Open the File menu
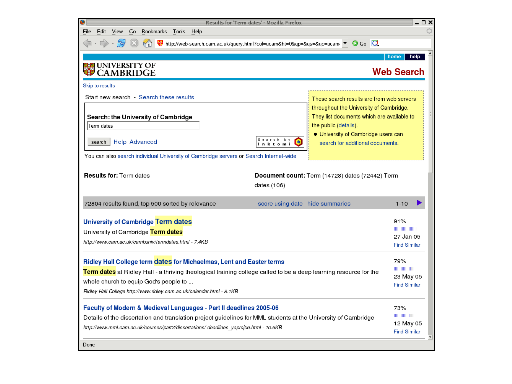Image resolution: width=512 pixels, height=384 pixels. coord(87,31)
